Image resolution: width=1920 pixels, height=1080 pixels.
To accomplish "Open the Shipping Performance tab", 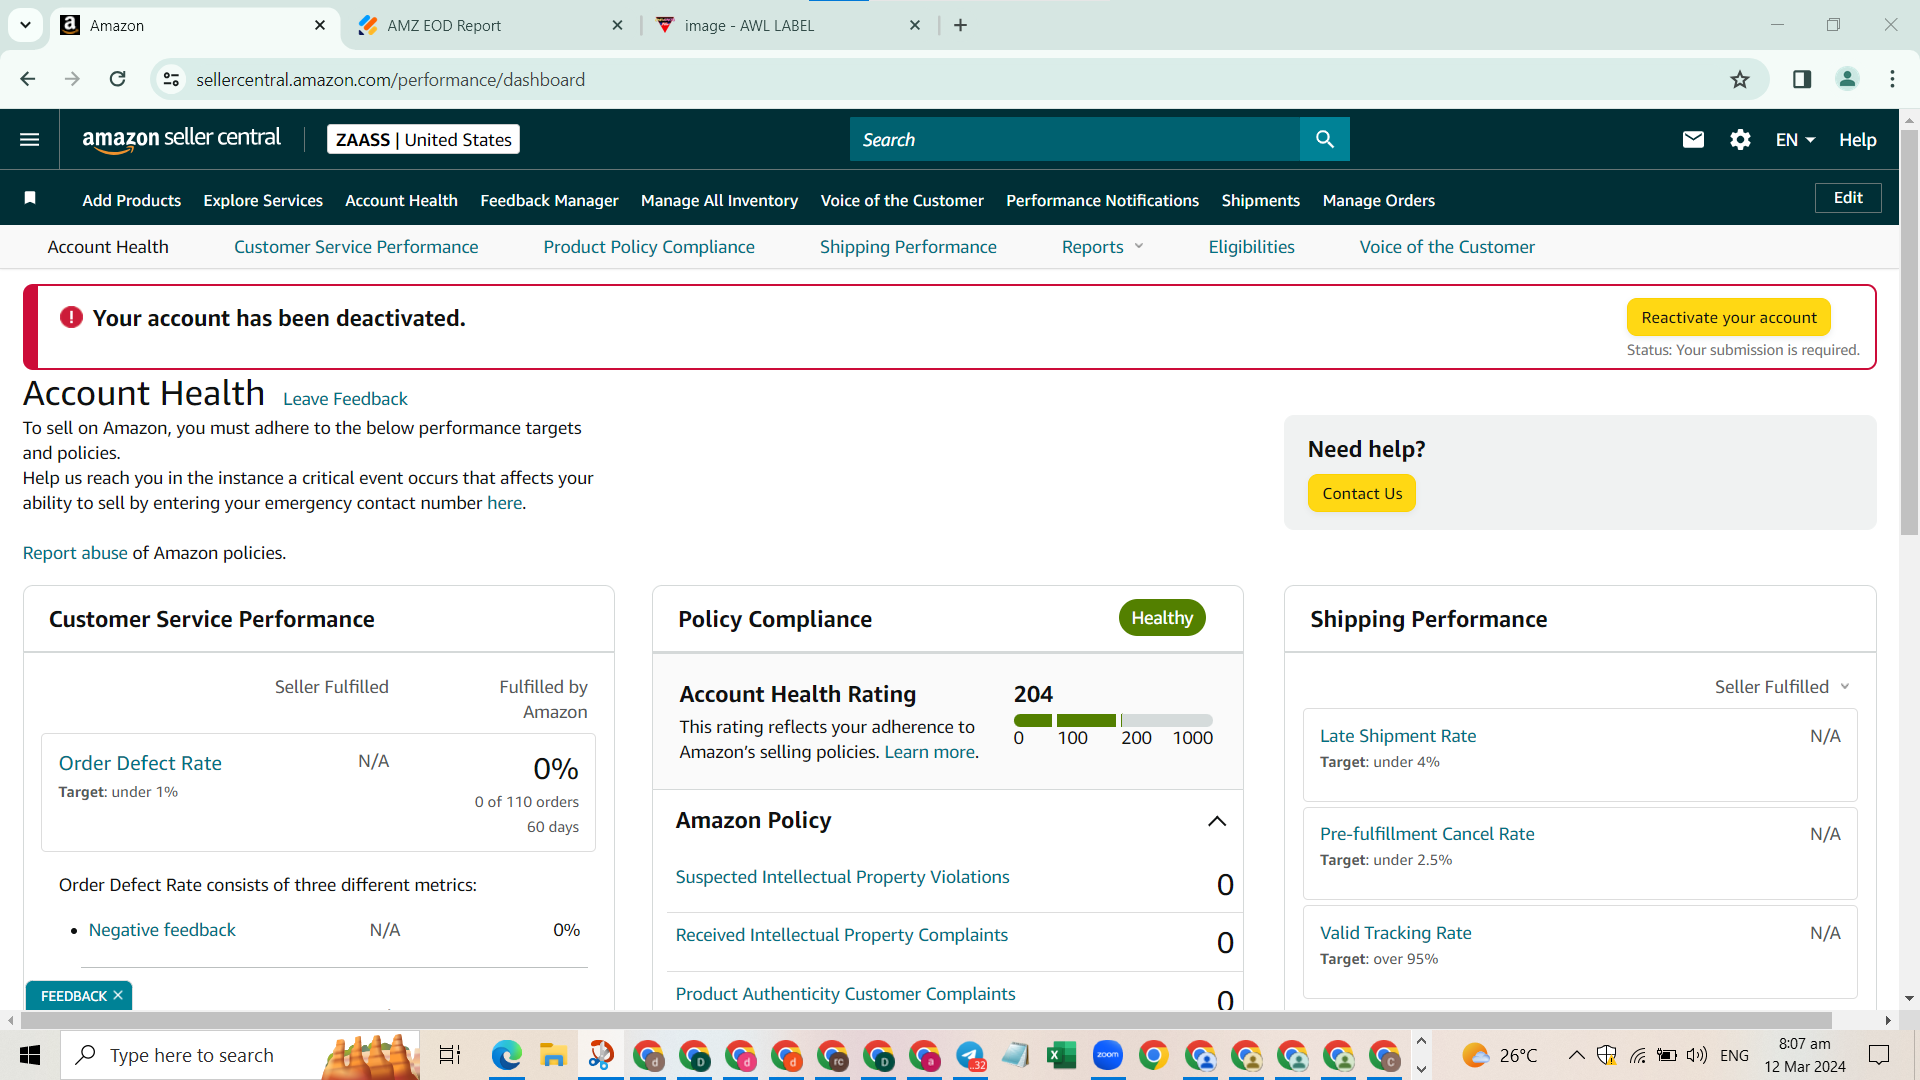I will point(908,247).
